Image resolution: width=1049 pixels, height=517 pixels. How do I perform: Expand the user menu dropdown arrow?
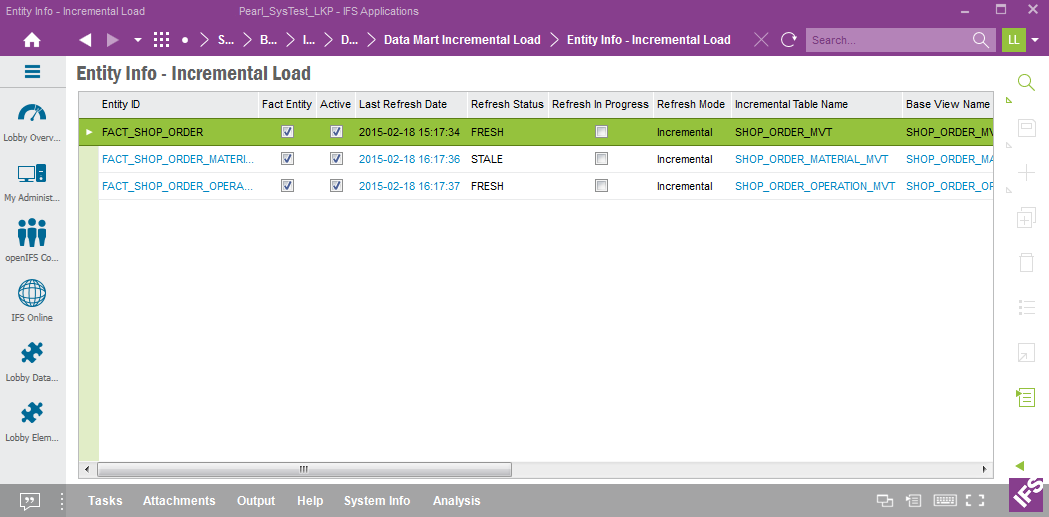pos(1036,40)
